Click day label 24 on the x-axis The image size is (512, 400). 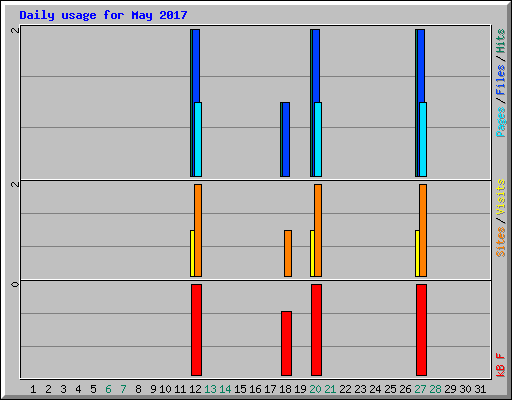coord(375,389)
